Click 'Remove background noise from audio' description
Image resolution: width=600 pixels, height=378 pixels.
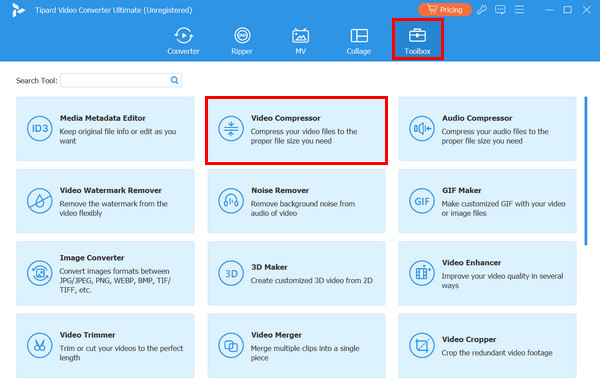coord(303,209)
